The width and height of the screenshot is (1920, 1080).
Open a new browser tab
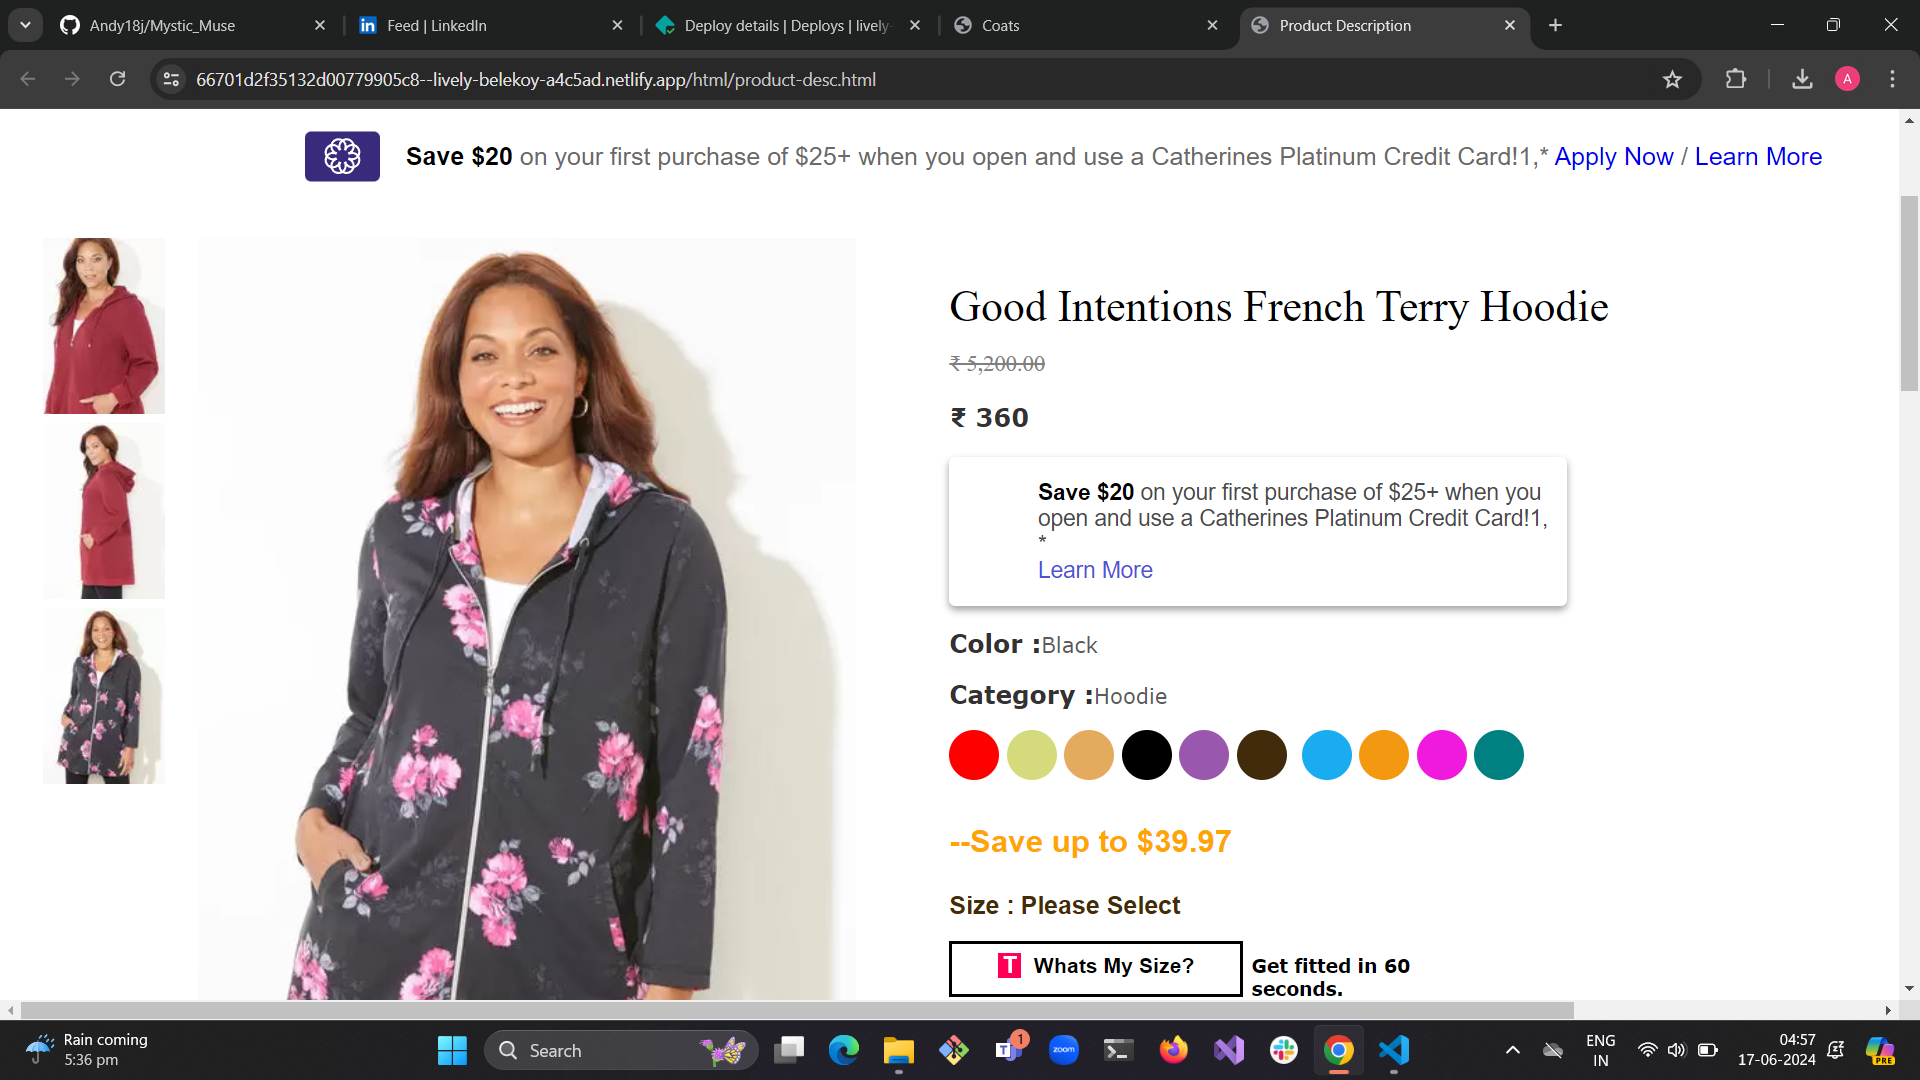point(1555,25)
